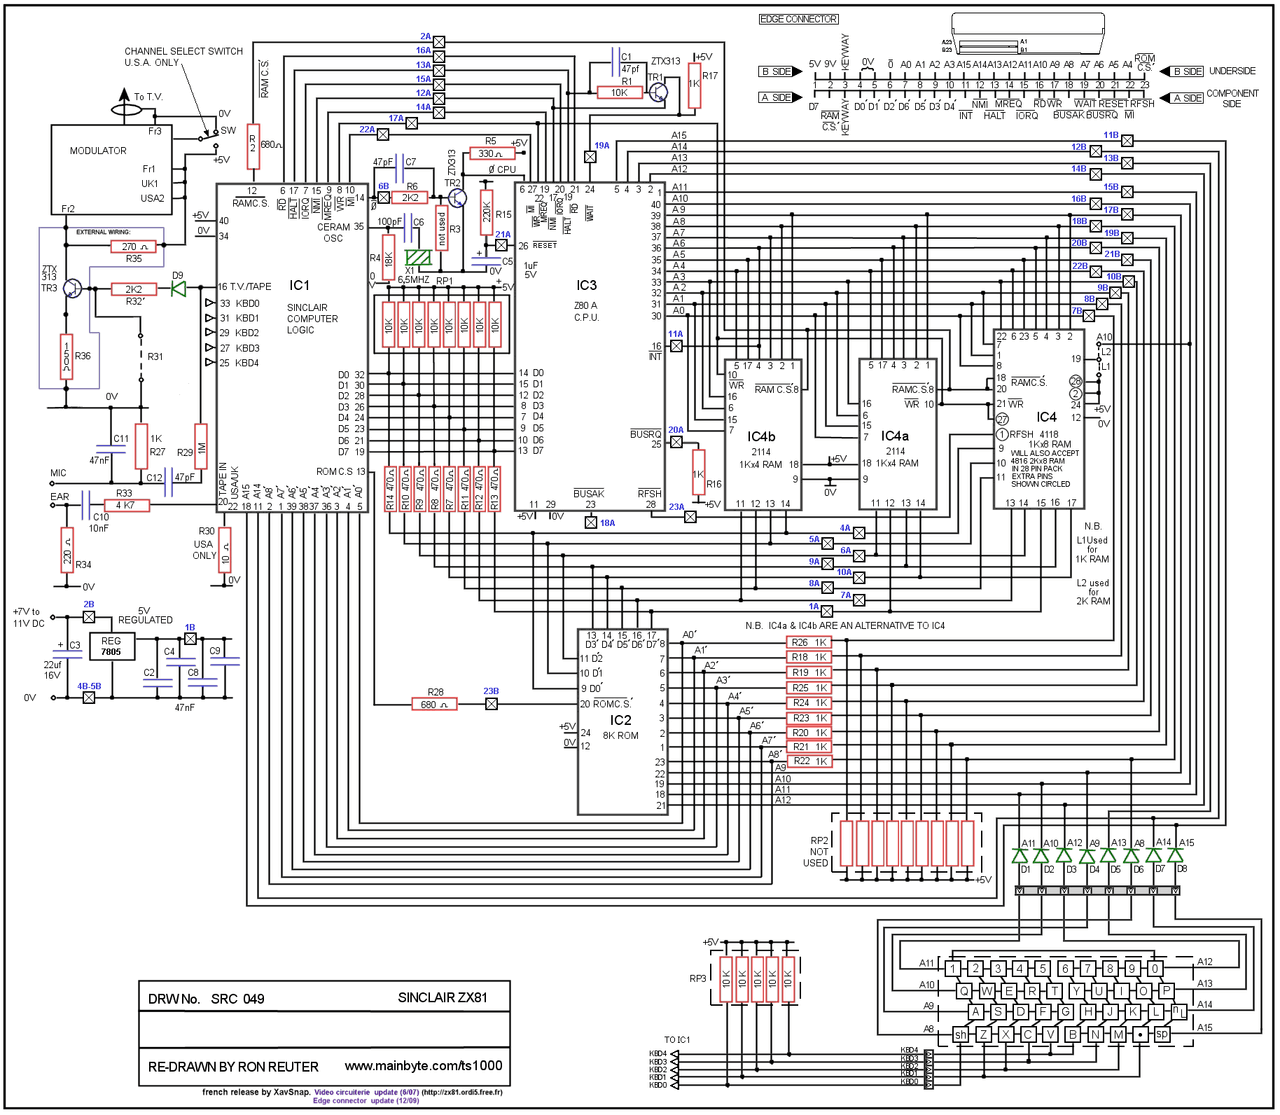Click resistor R22 1K on A8' line
Viewport: 1280px width, 1115px height.
pos(809,761)
